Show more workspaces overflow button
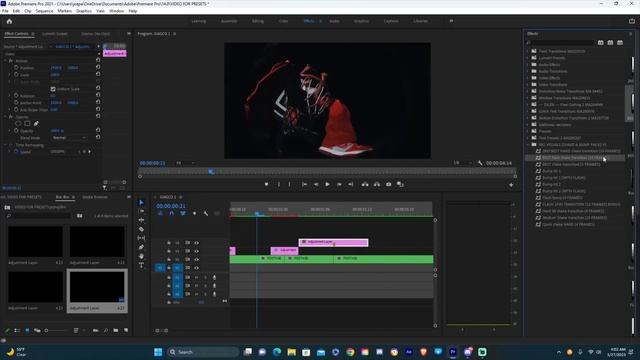 tap(451, 21)
